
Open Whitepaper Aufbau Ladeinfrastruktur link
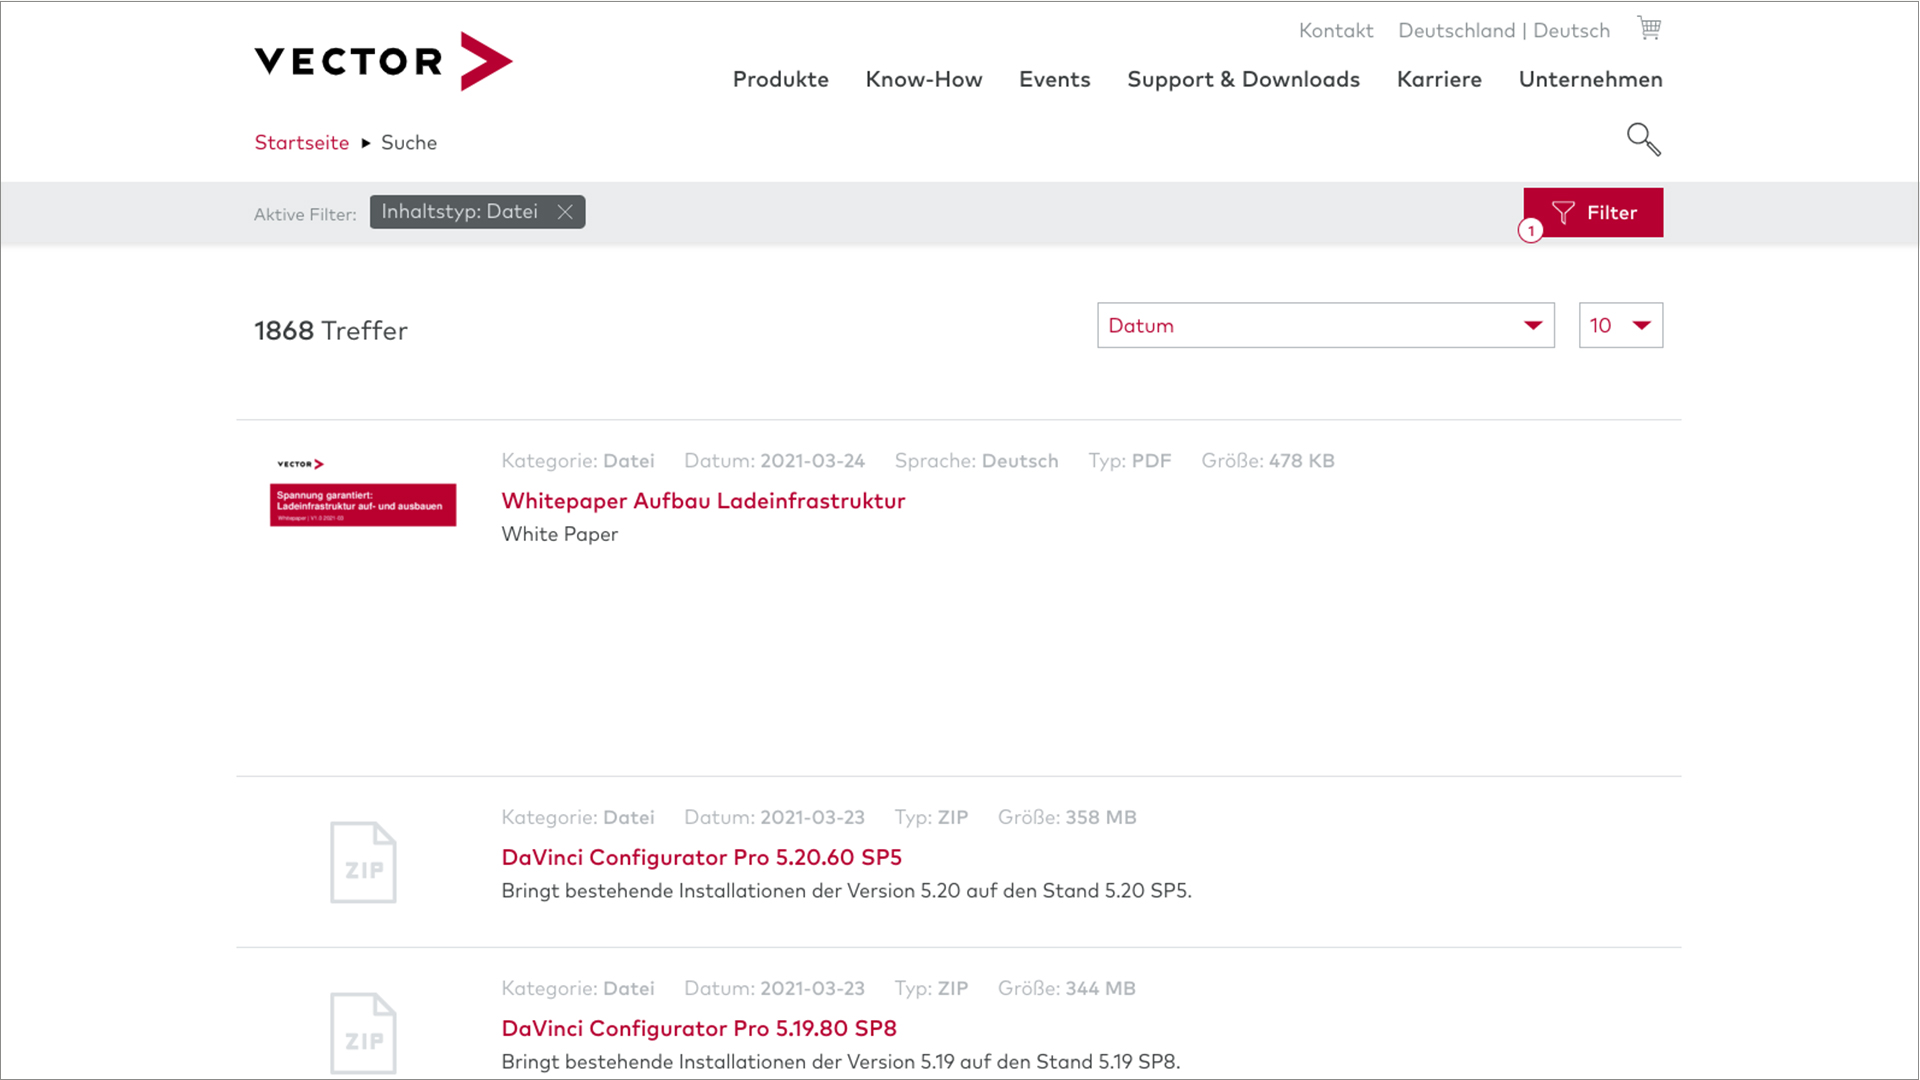[703, 500]
